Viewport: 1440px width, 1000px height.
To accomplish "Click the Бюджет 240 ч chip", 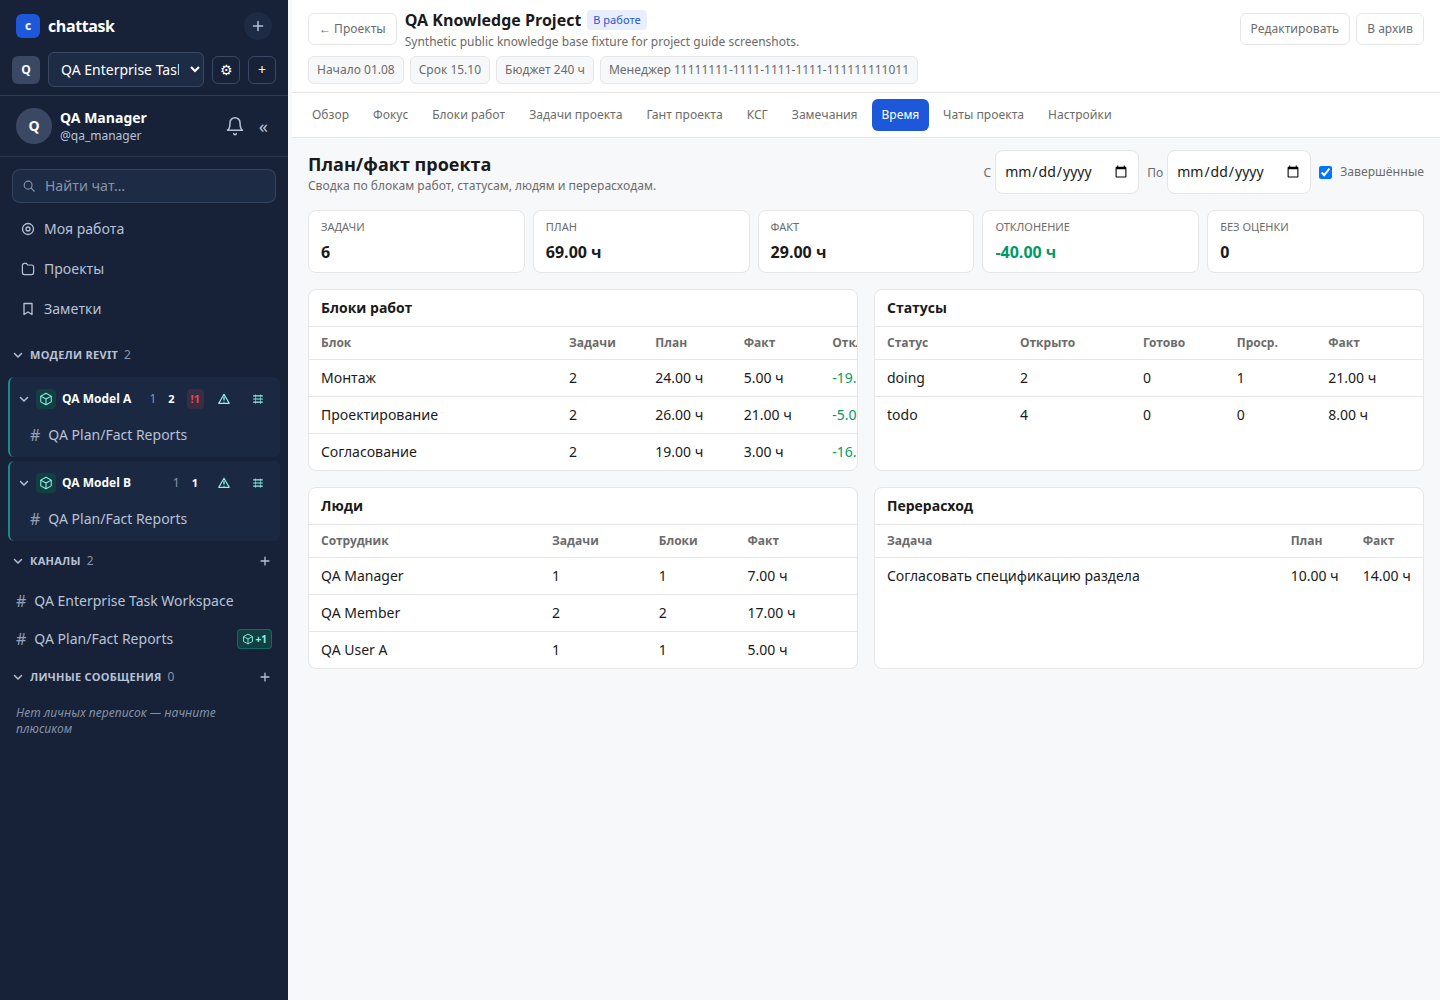I will click(545, 70).
